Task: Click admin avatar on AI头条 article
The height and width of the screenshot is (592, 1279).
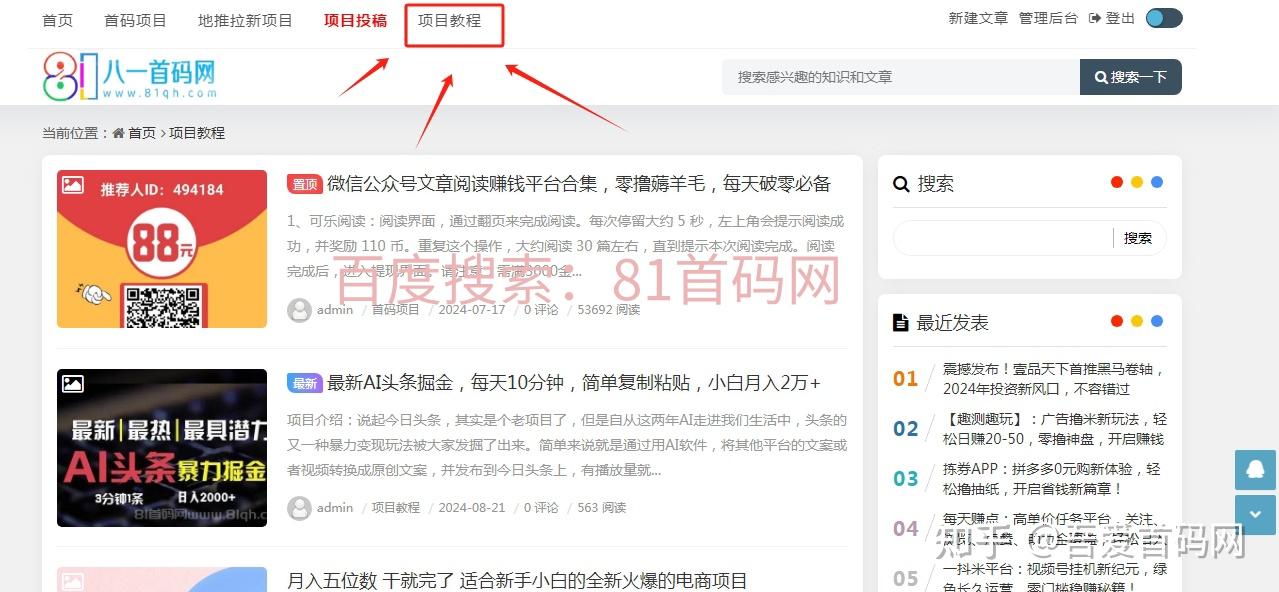Action: point(299,508)
